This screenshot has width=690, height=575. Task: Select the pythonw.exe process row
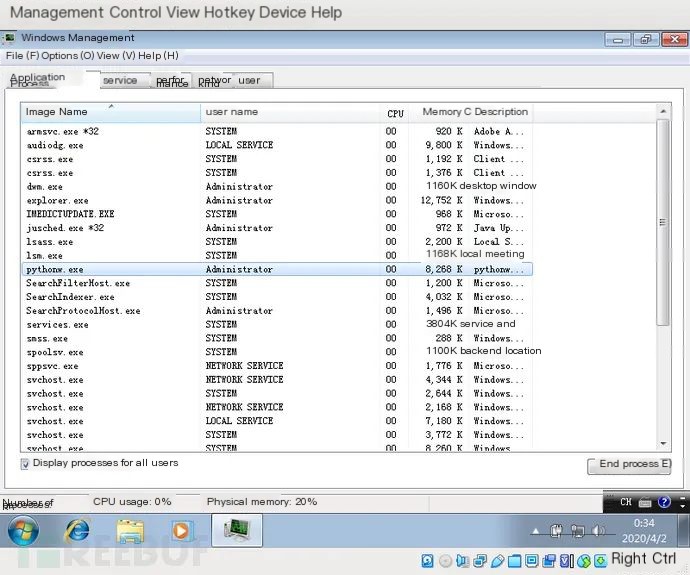coord(277,269)
